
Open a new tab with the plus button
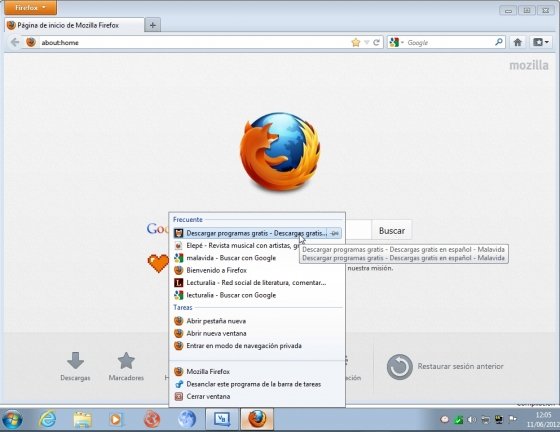point(152,25)
